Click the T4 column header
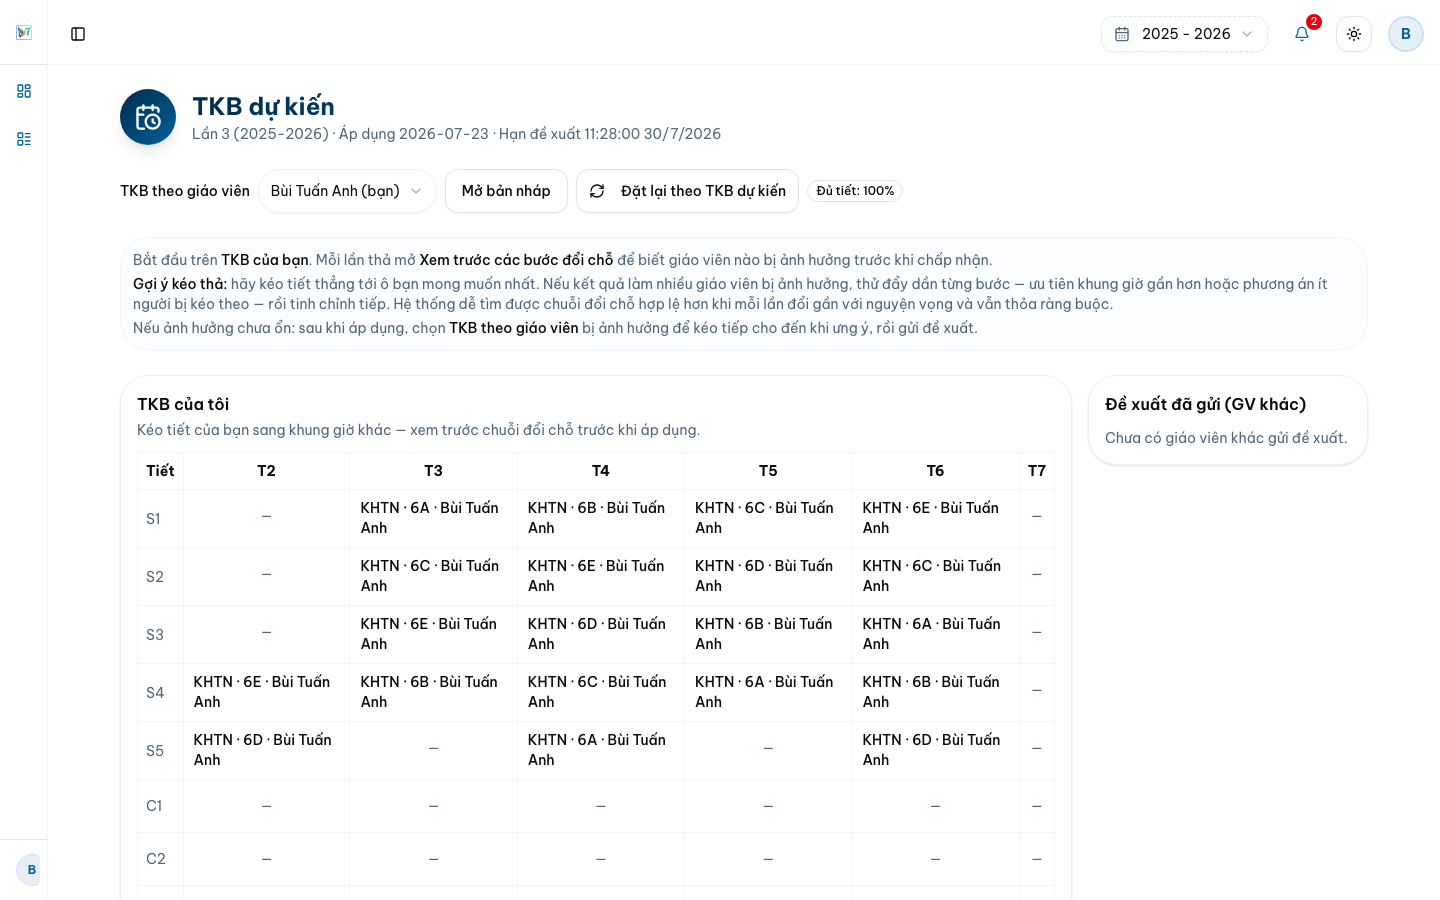 click(601, 471)
